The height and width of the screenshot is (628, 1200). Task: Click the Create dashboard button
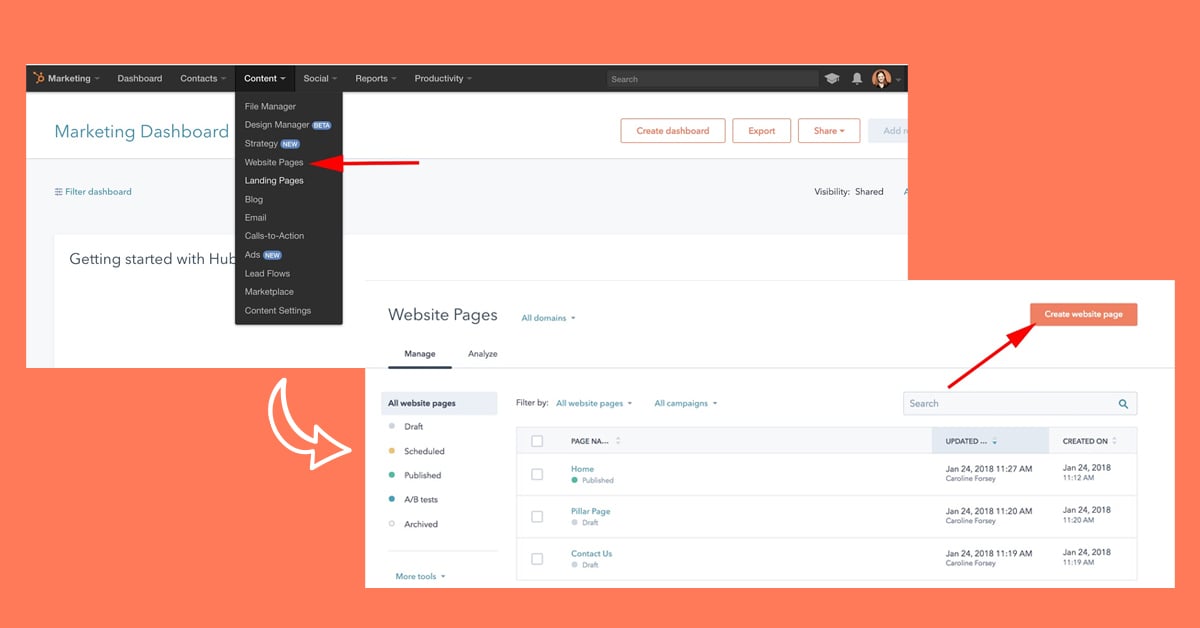(673, 131)
